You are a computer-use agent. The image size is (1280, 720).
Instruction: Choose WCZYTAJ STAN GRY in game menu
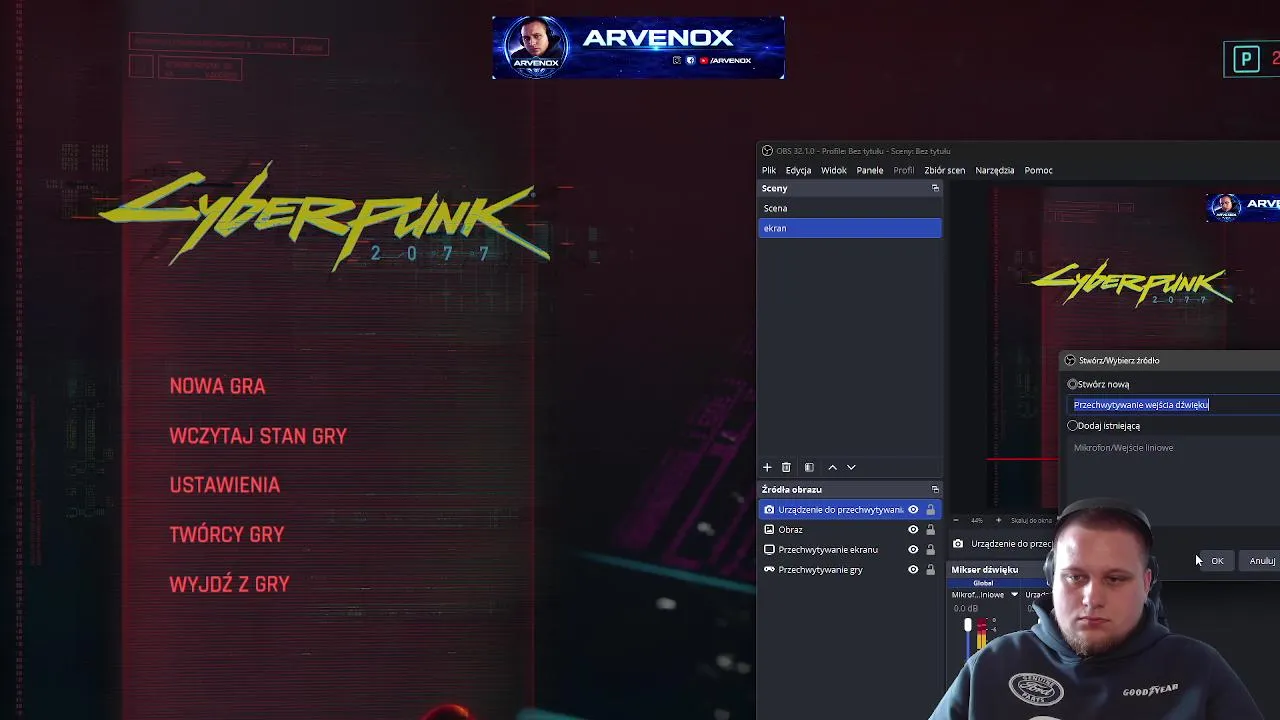coord(258,436)
